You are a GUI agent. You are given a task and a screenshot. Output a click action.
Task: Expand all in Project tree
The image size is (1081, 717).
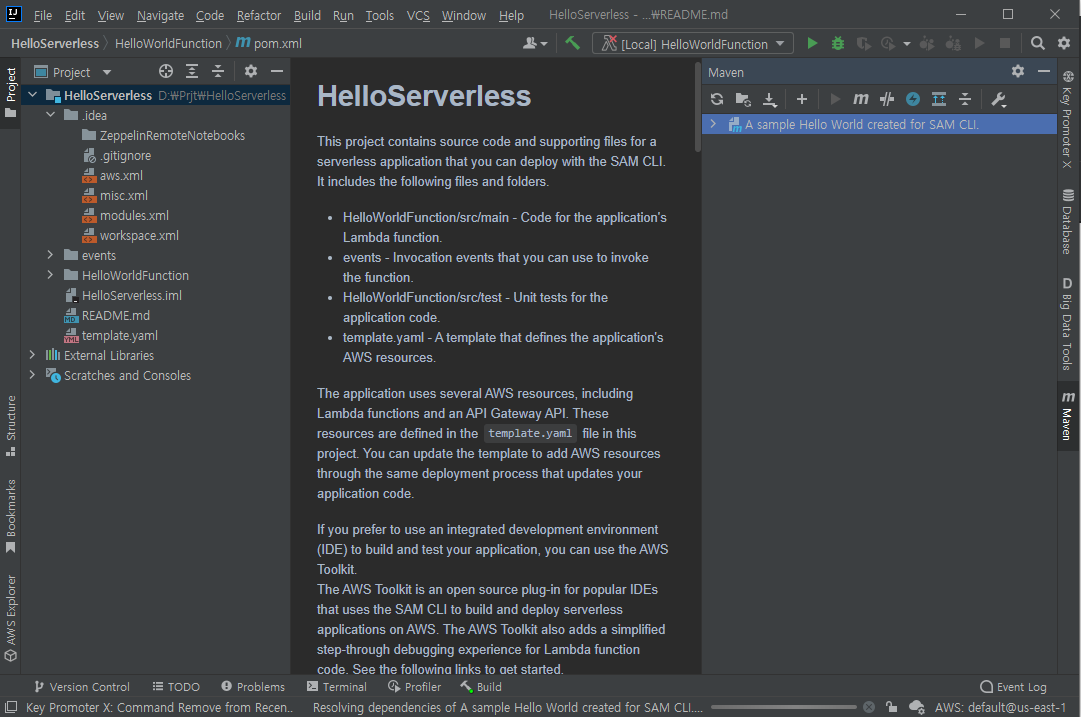click(192, 71)
